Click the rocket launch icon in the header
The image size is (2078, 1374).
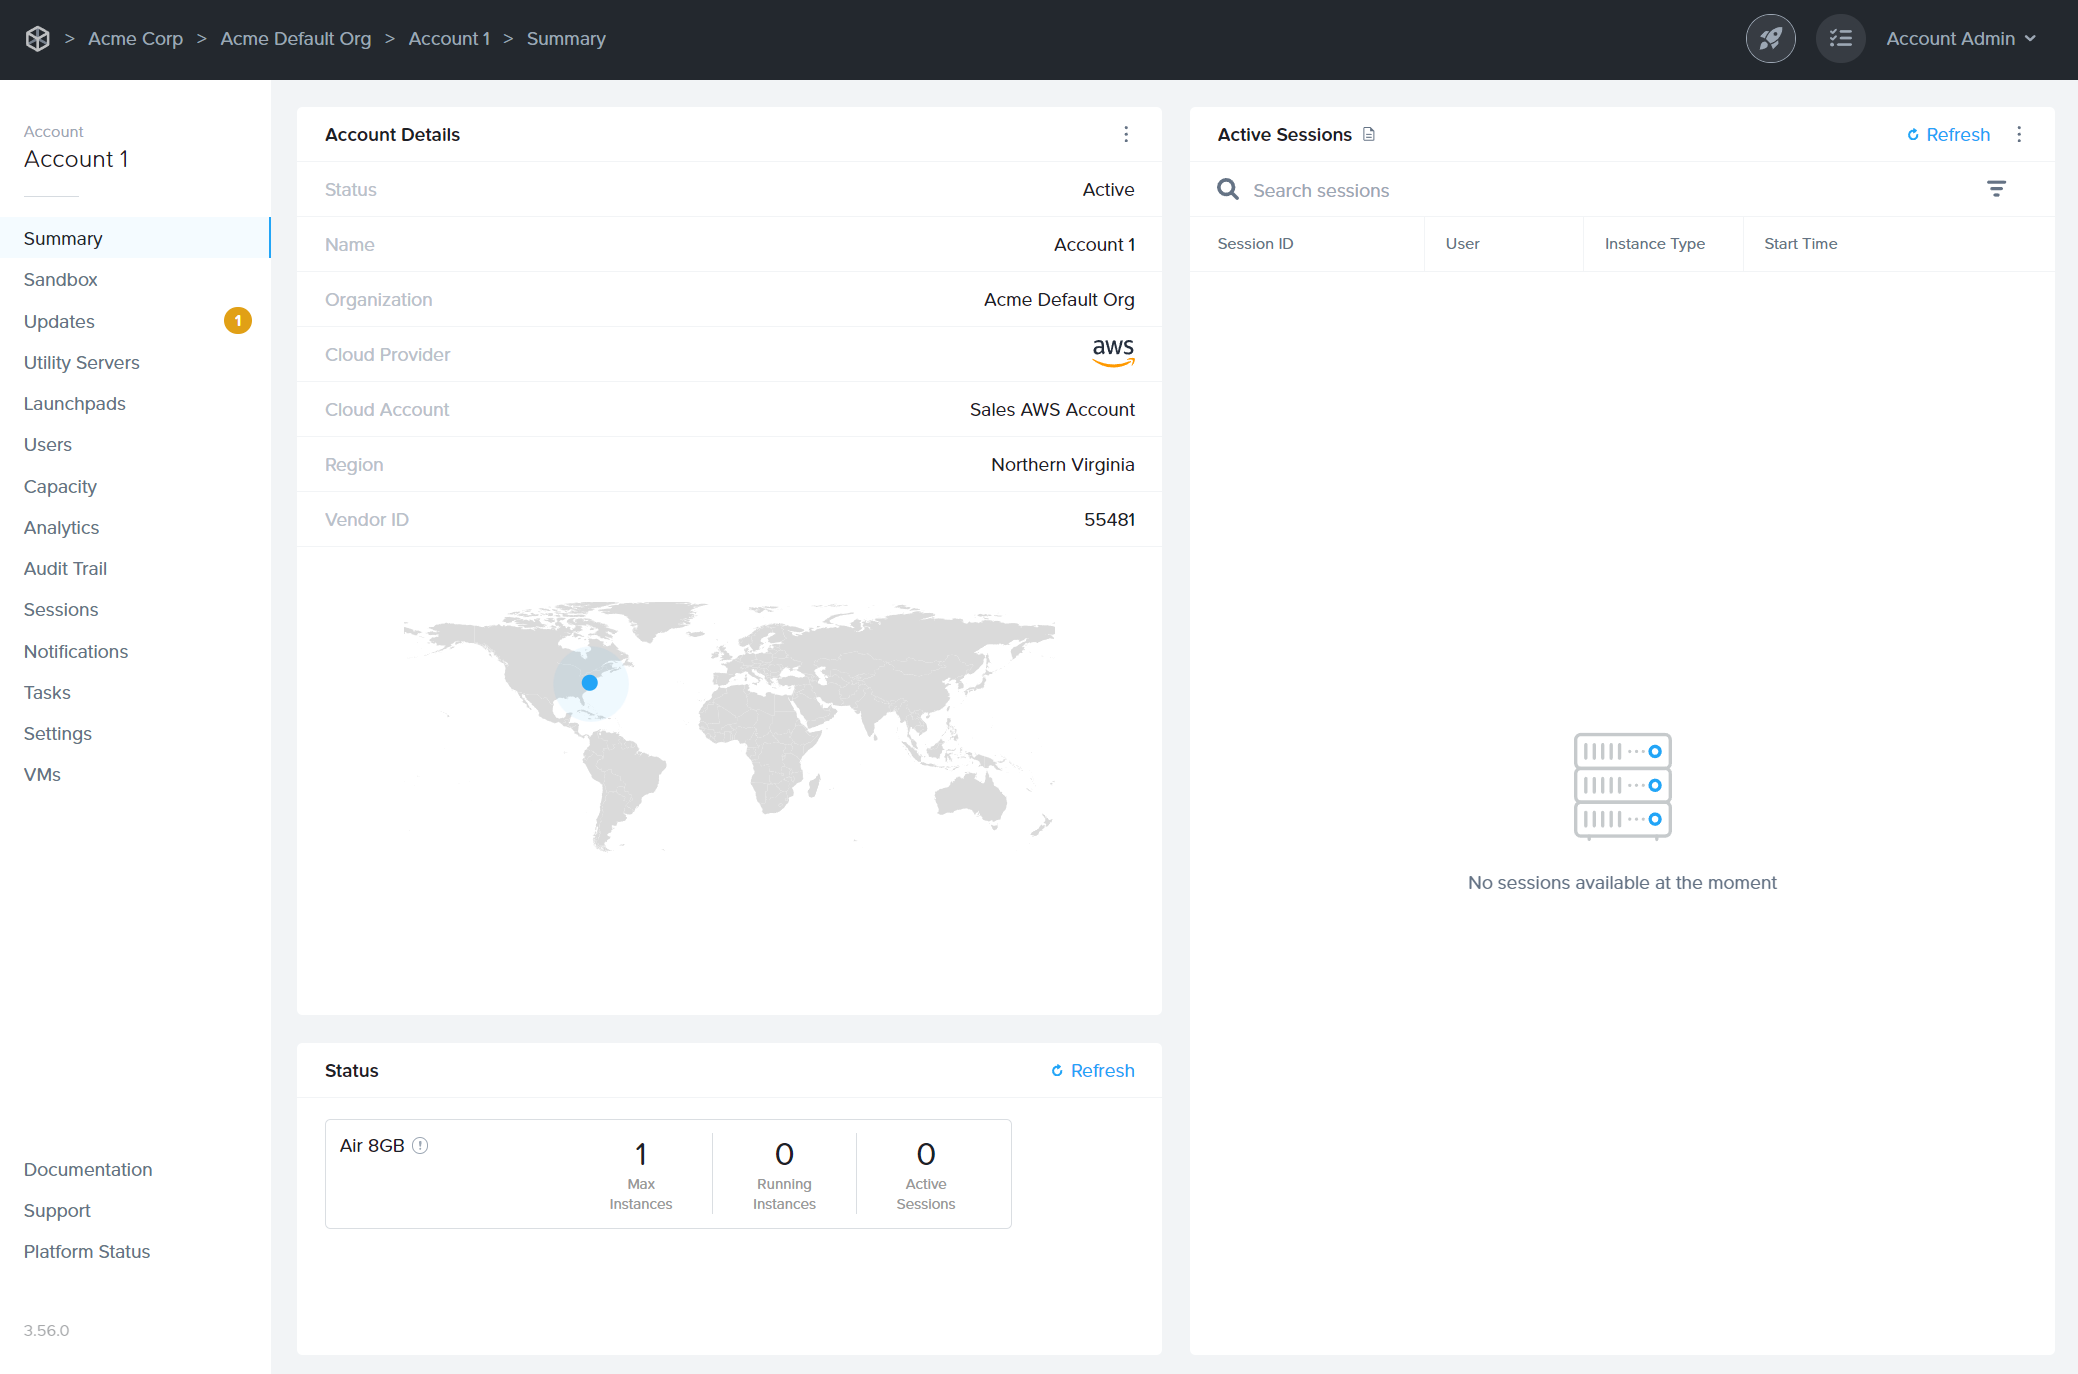1770,38
